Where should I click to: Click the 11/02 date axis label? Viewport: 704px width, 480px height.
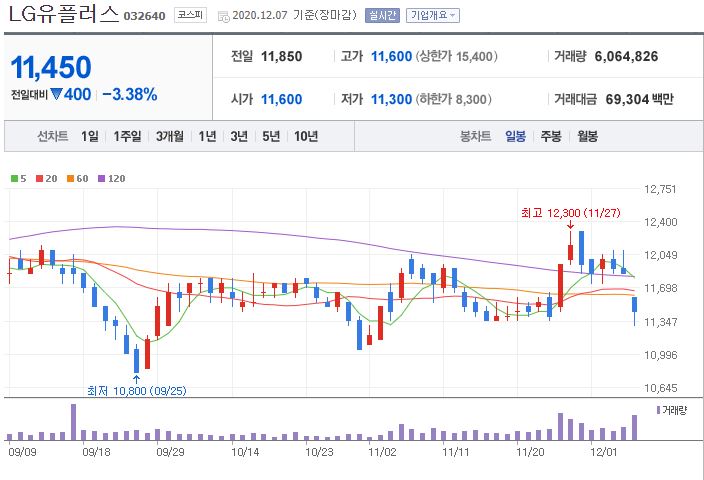click(x=382, y=451)
